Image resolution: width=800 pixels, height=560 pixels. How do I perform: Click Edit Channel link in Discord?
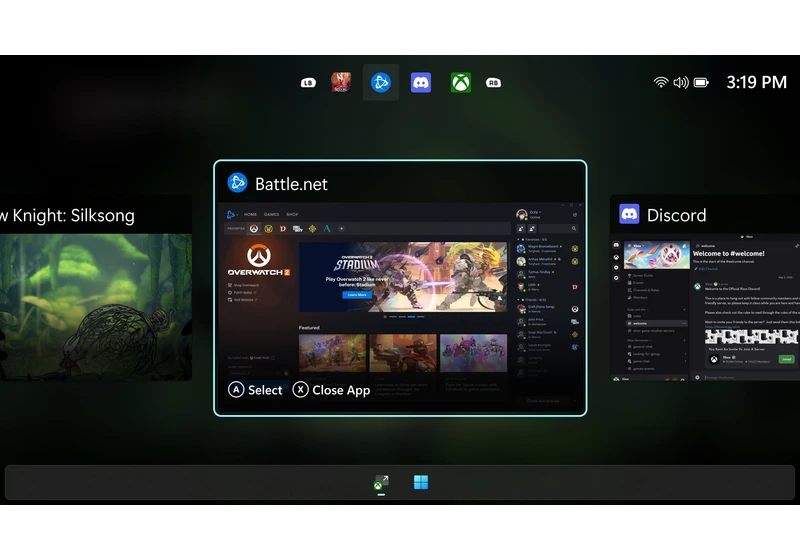pyautogui.click(x=707, y=269)
